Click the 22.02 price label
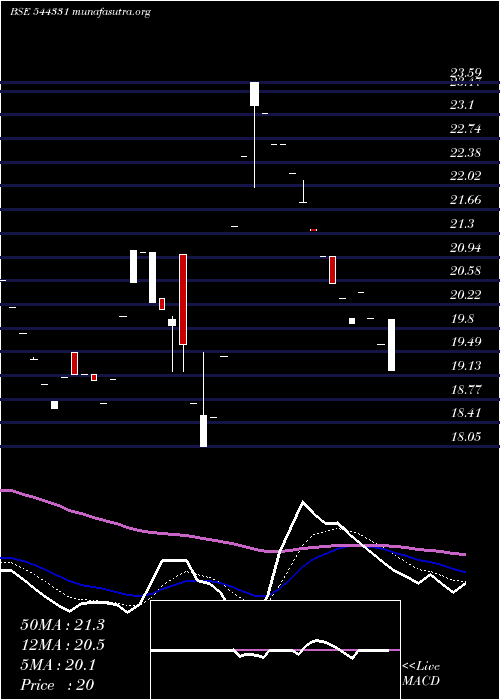 click(466, 176)
